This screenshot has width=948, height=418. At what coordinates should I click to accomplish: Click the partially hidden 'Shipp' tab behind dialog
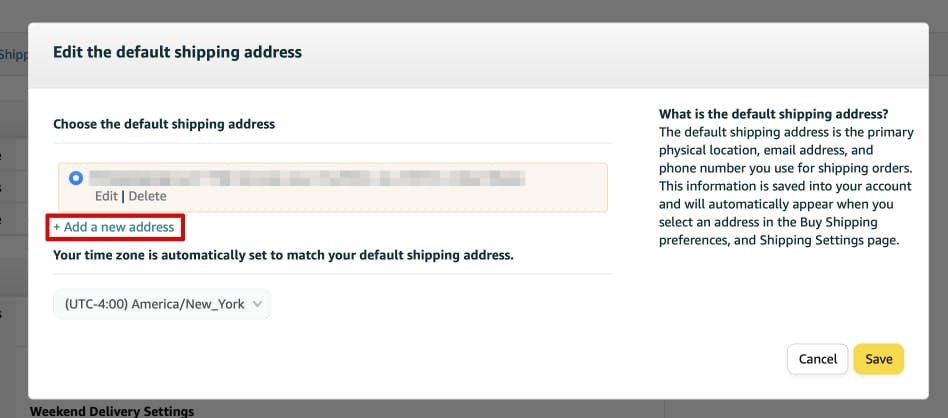12,54
